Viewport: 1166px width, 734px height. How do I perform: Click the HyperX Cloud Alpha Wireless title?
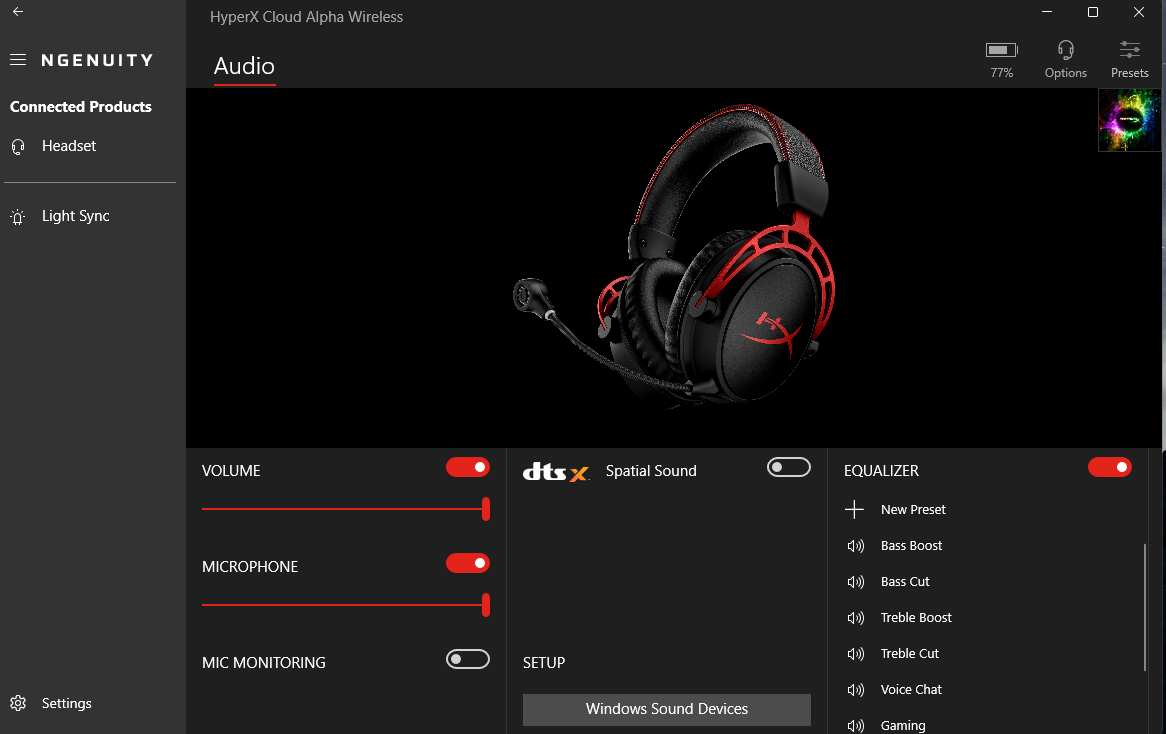[x=306, y=16]
